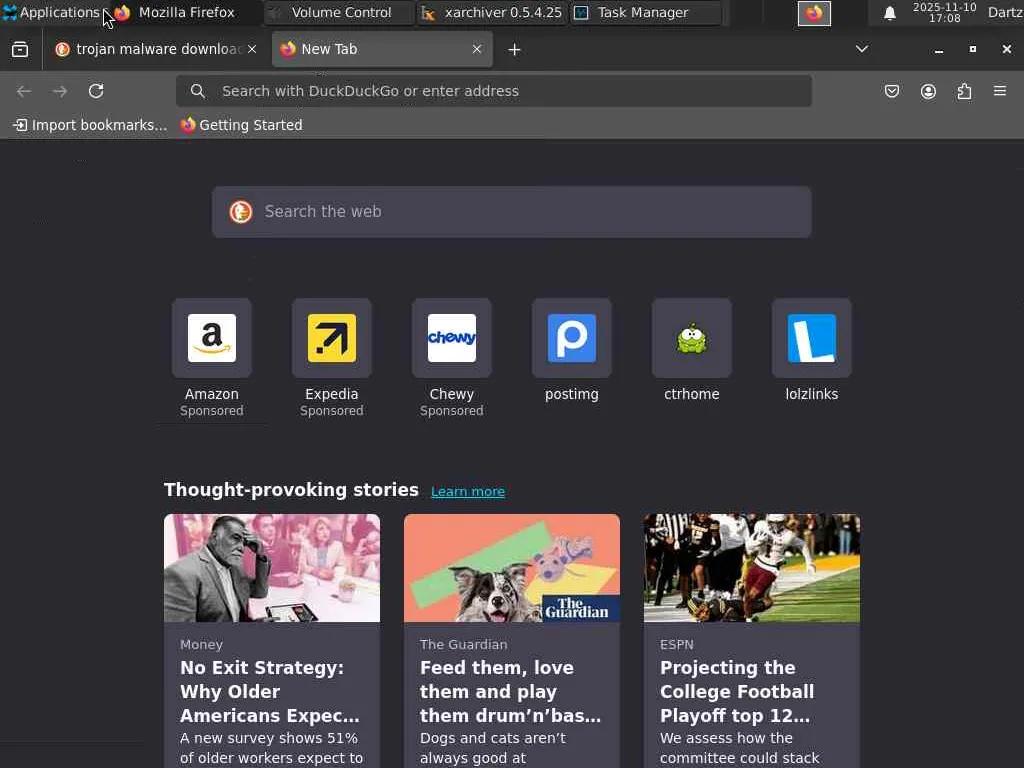Open the notification bell in panel
This screenshot has width=1024, height=768.
(x=889, y=13)
